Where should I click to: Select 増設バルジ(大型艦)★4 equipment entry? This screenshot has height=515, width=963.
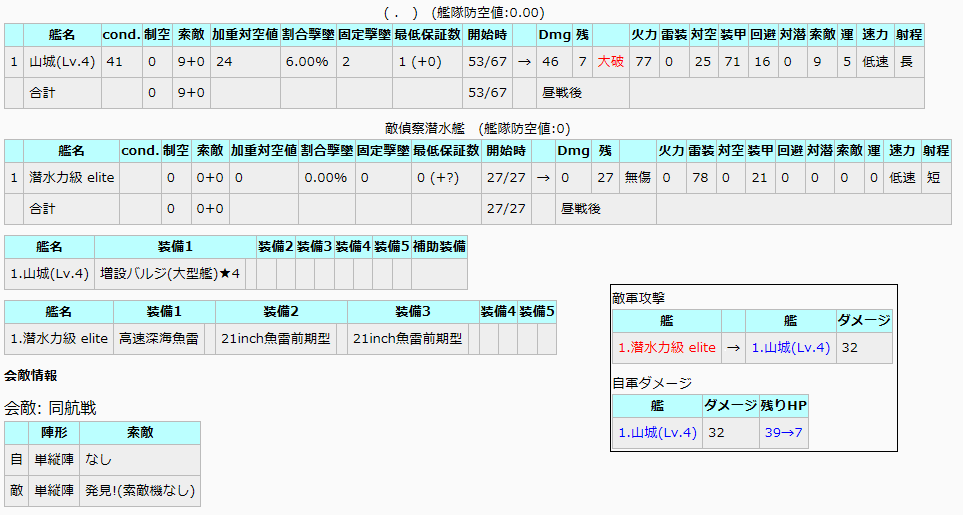[170, 273]
